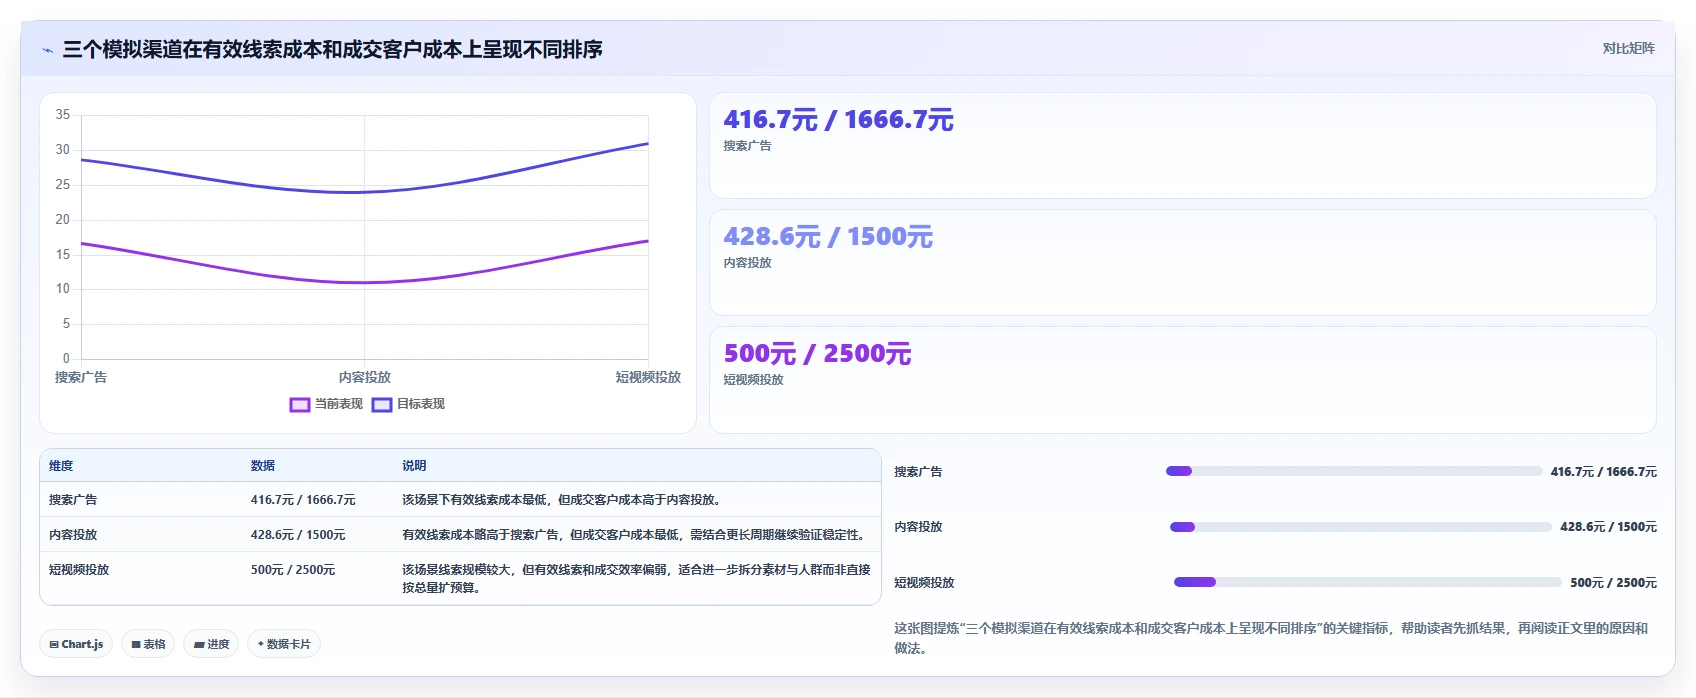Click the 对比矩阵 label in header

(x=1628, y=48)
